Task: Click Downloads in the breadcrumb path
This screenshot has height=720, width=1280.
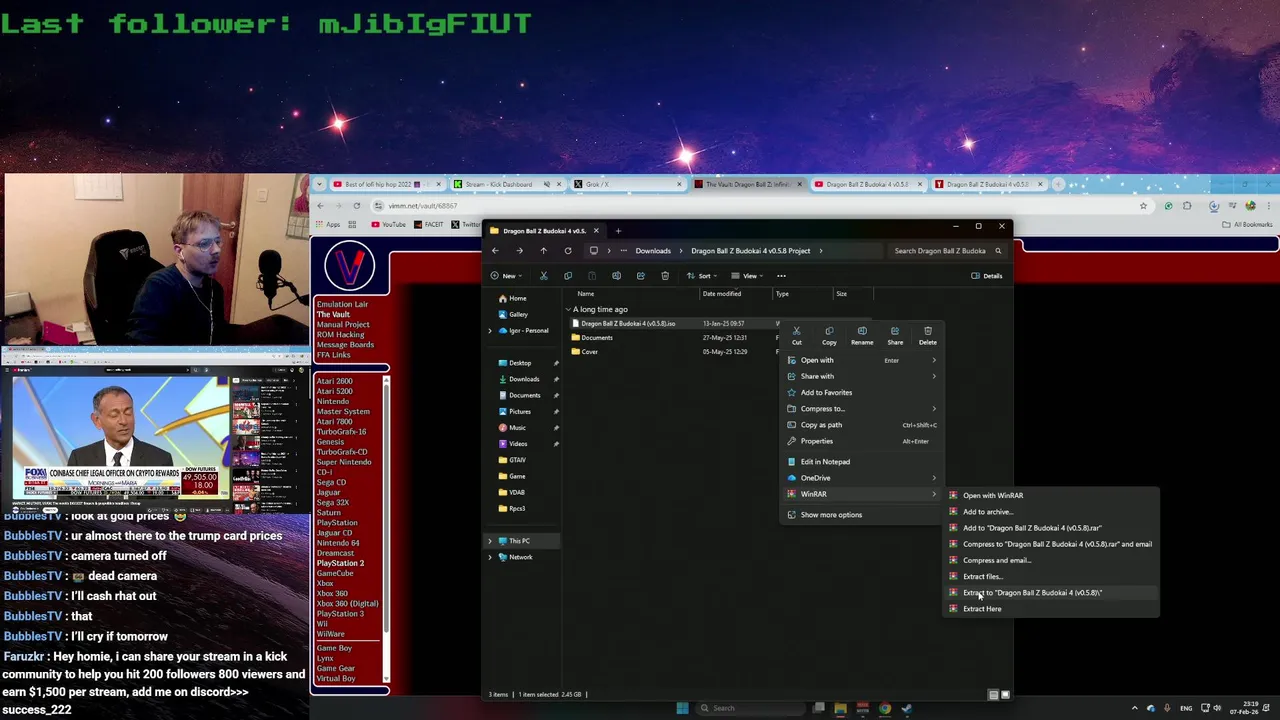Action: click(653, 251)
